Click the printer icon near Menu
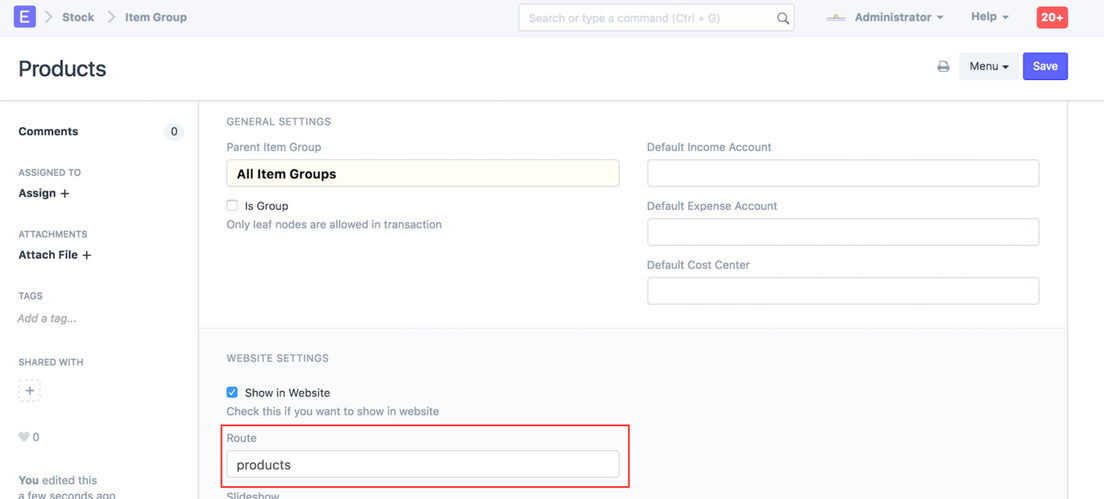The height and width of the screenshot is (499, 1104). point(943,66)
